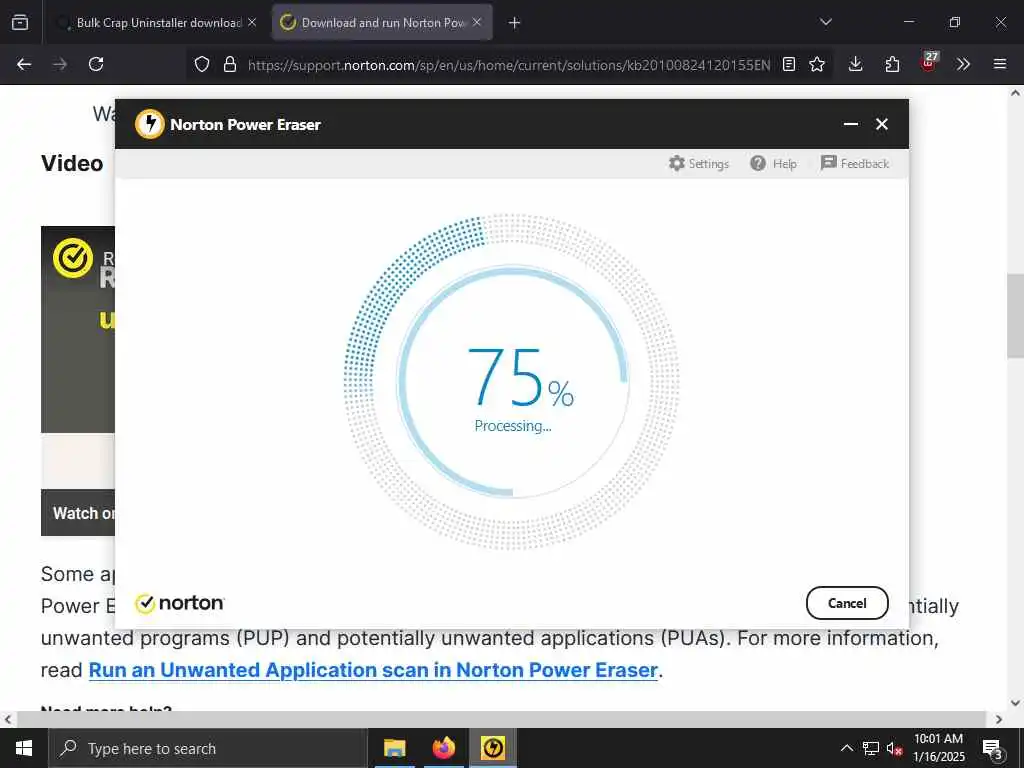Show hidden system tray icons
This screenshot has height=768, width=1024.
[x=846, y=748]
